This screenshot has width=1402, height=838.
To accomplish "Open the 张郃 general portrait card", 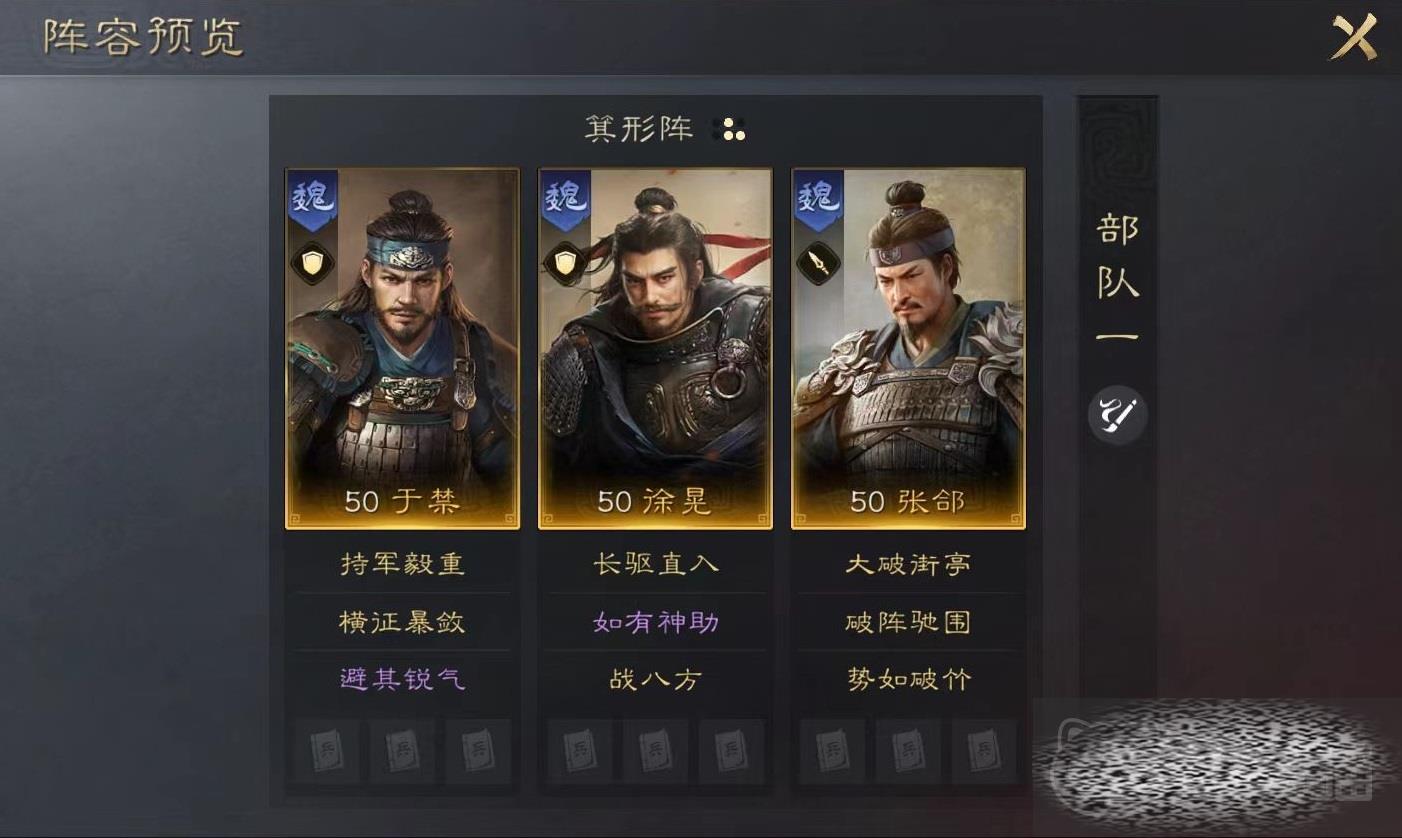I will pos(908,348).
